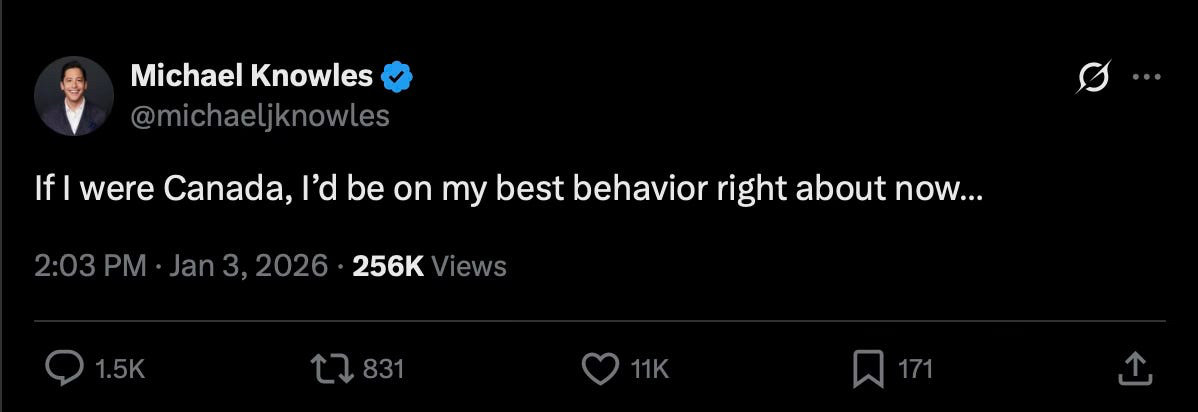Open Michael Knowles' profile picture
The image size is (1198, 412).
click(x=74, y=96)
